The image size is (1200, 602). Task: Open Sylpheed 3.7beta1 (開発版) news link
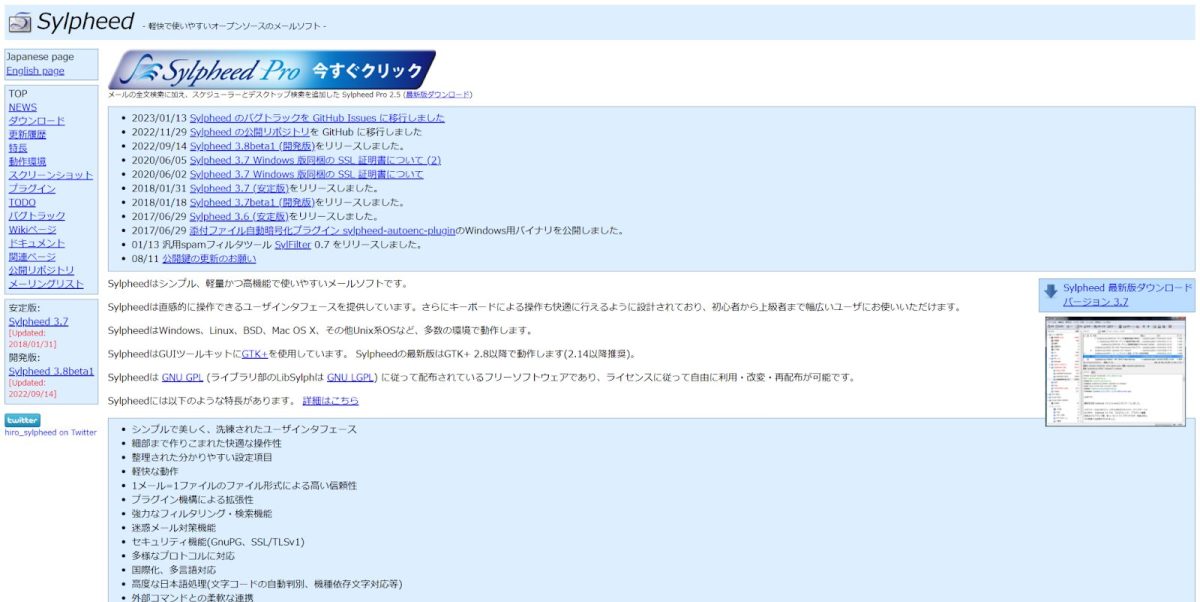pyautogui.click(x=252, y=202)
